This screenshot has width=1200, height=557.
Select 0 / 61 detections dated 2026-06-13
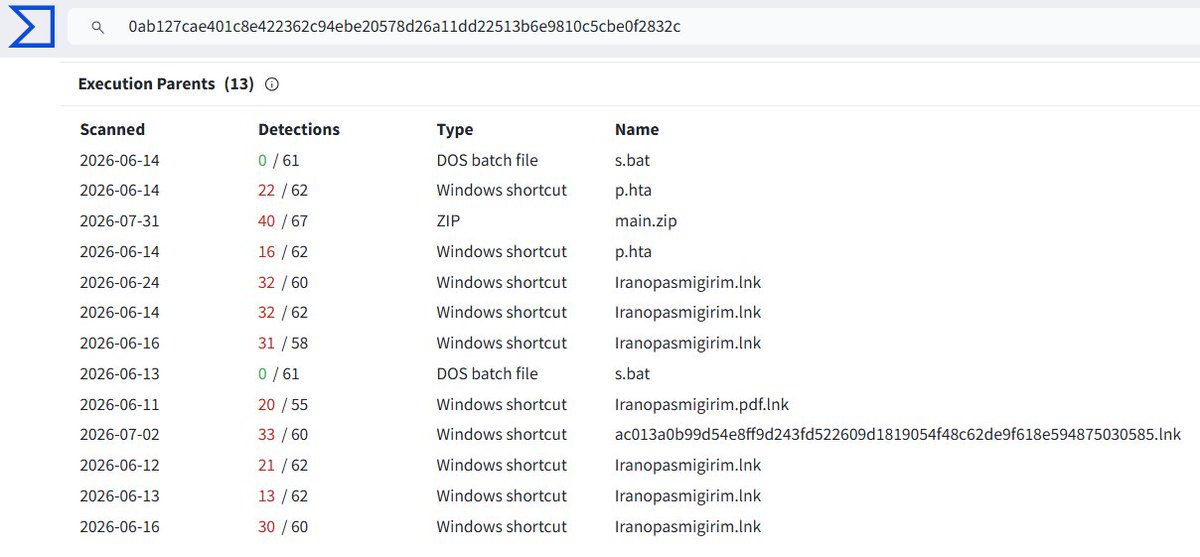click(279, 373)
